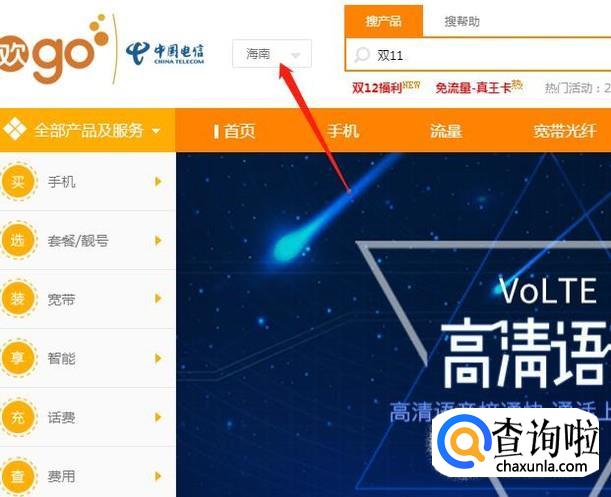Click the round 装 icon beside 宽带
Image resolution: width=611 pixels, height=497 pixels.
pos(18,299)
